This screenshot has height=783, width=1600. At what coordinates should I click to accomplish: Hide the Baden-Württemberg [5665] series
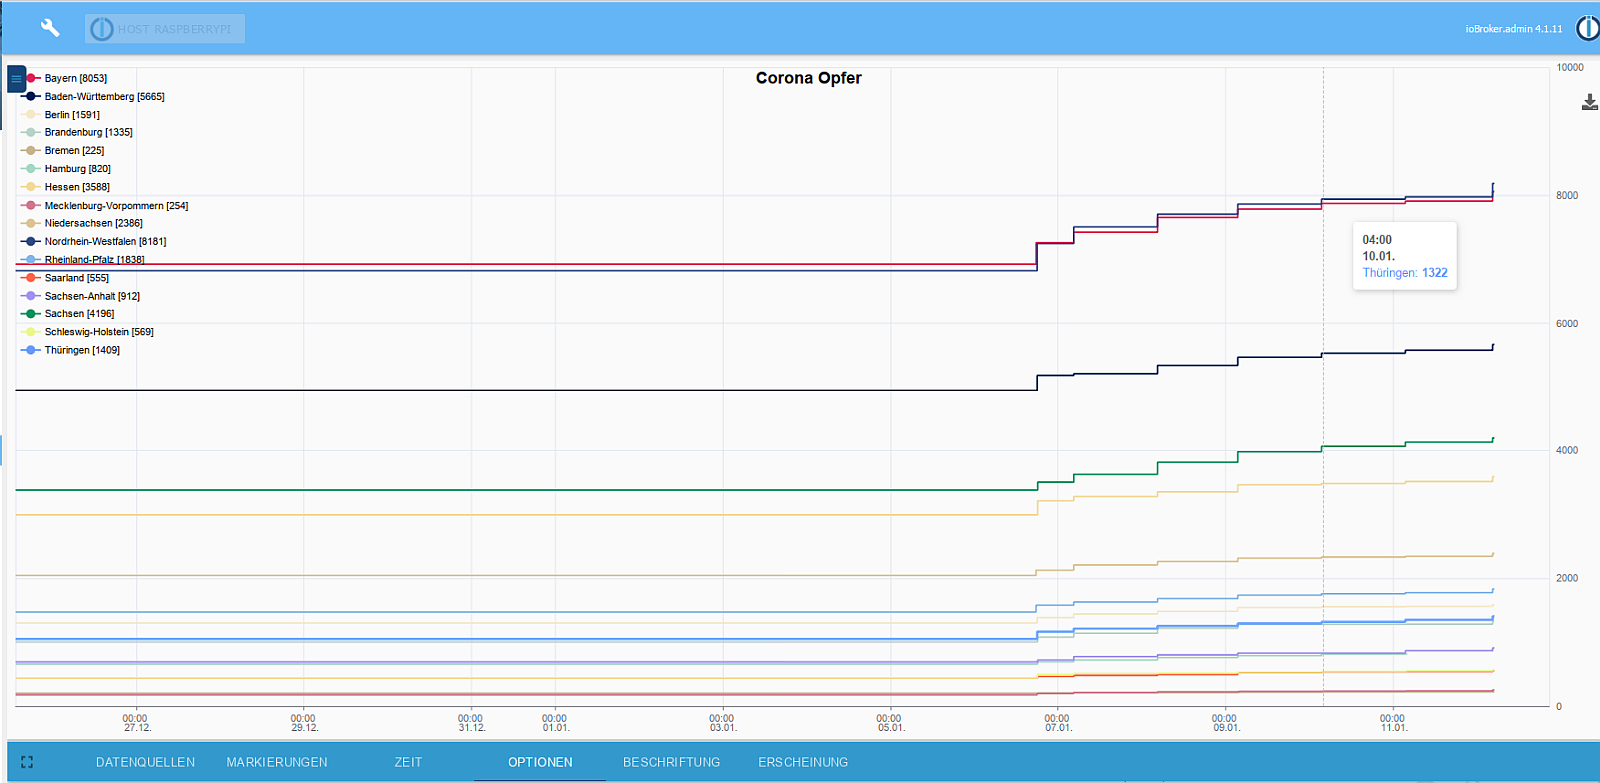point(92,97)
